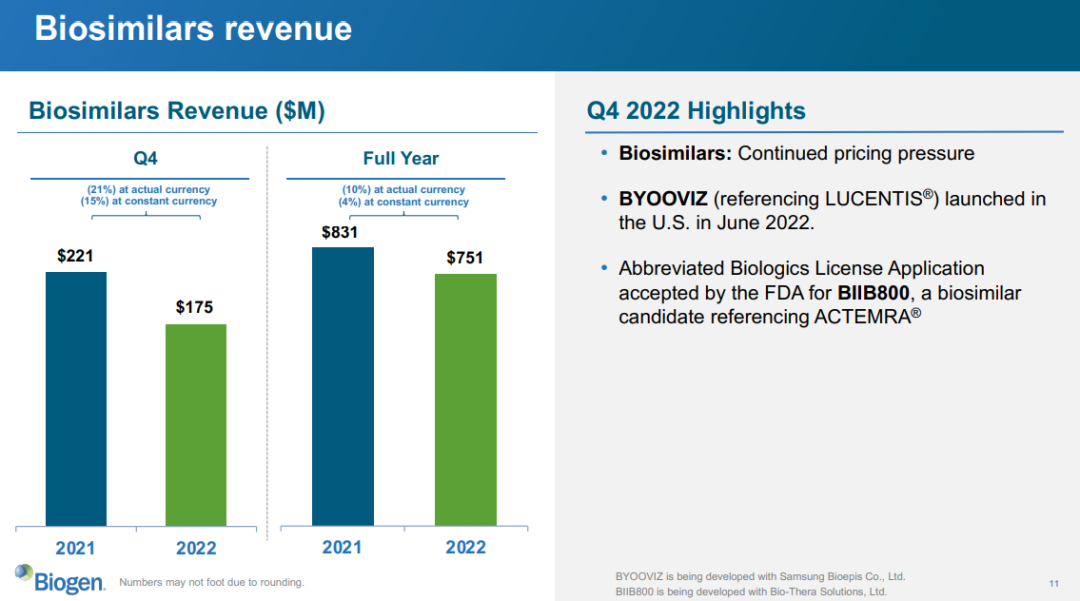Select the bold 'BIIB800' text in highlights
Image resolution: width=1080 pixels, height=601 pixels.
pyautogui.click(x=872, y=293)
